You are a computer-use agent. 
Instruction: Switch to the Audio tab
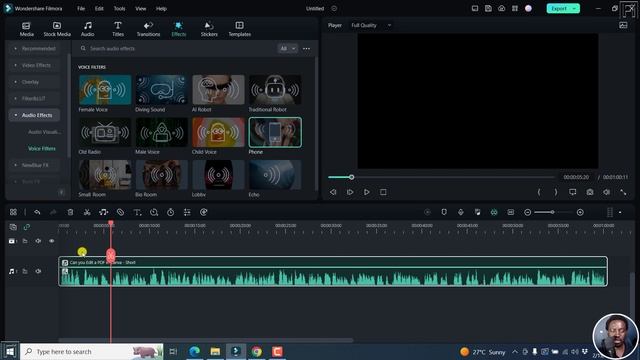(87, 29)
